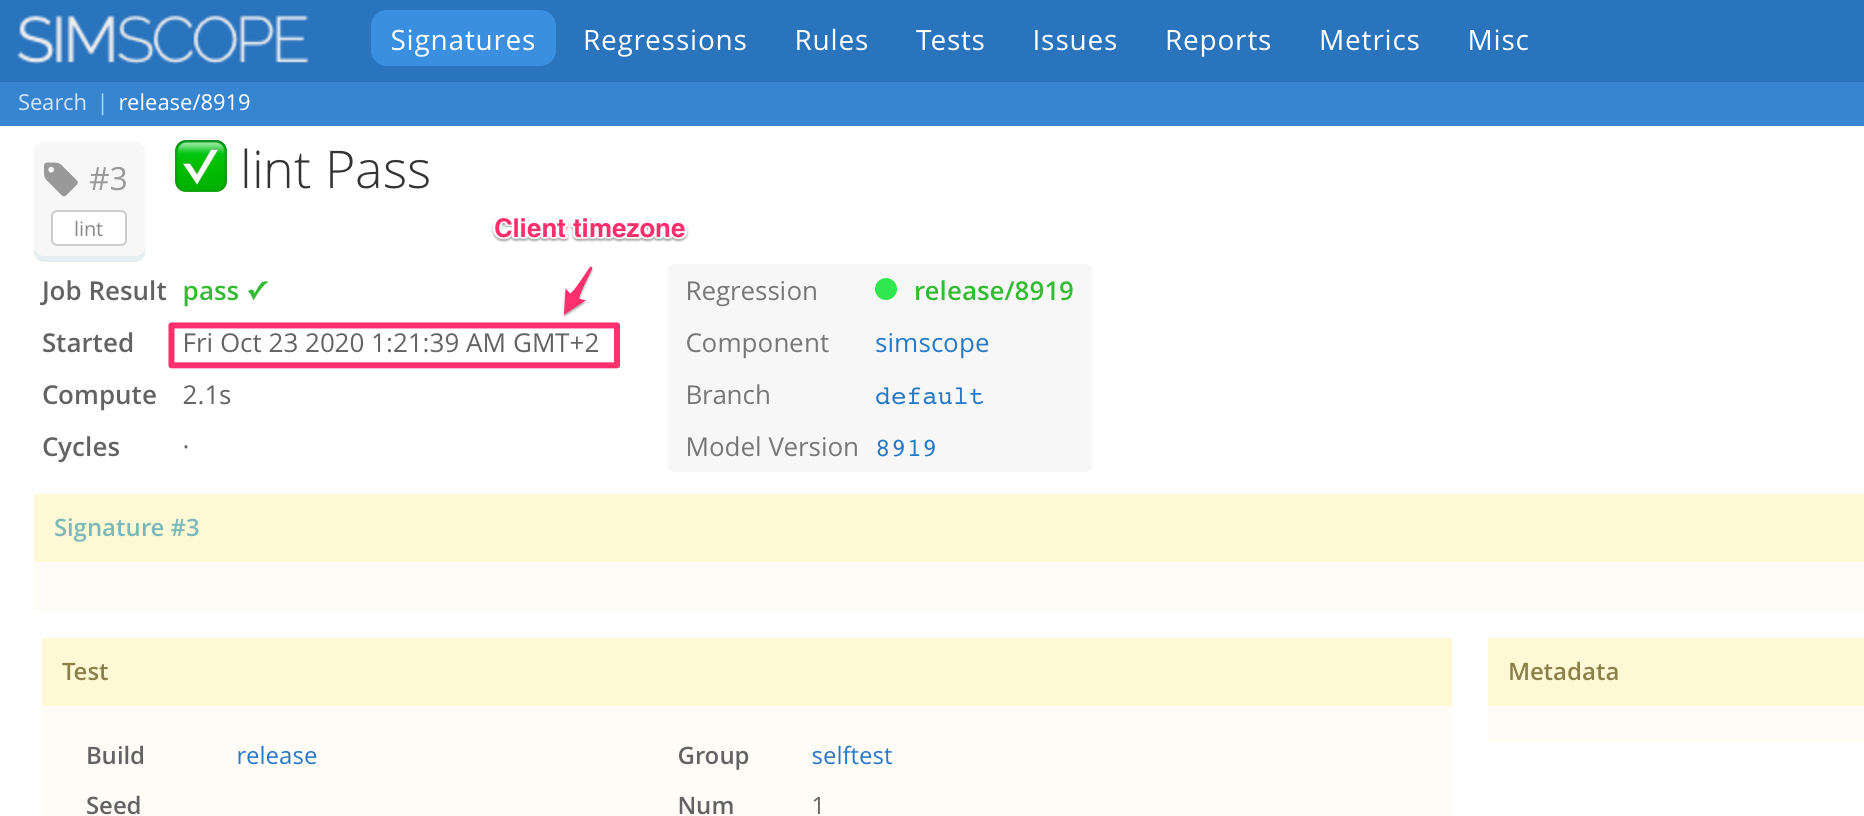Click the 'Cycles' label
This screenshot has width=1864, height=816.
pos(81,447)
